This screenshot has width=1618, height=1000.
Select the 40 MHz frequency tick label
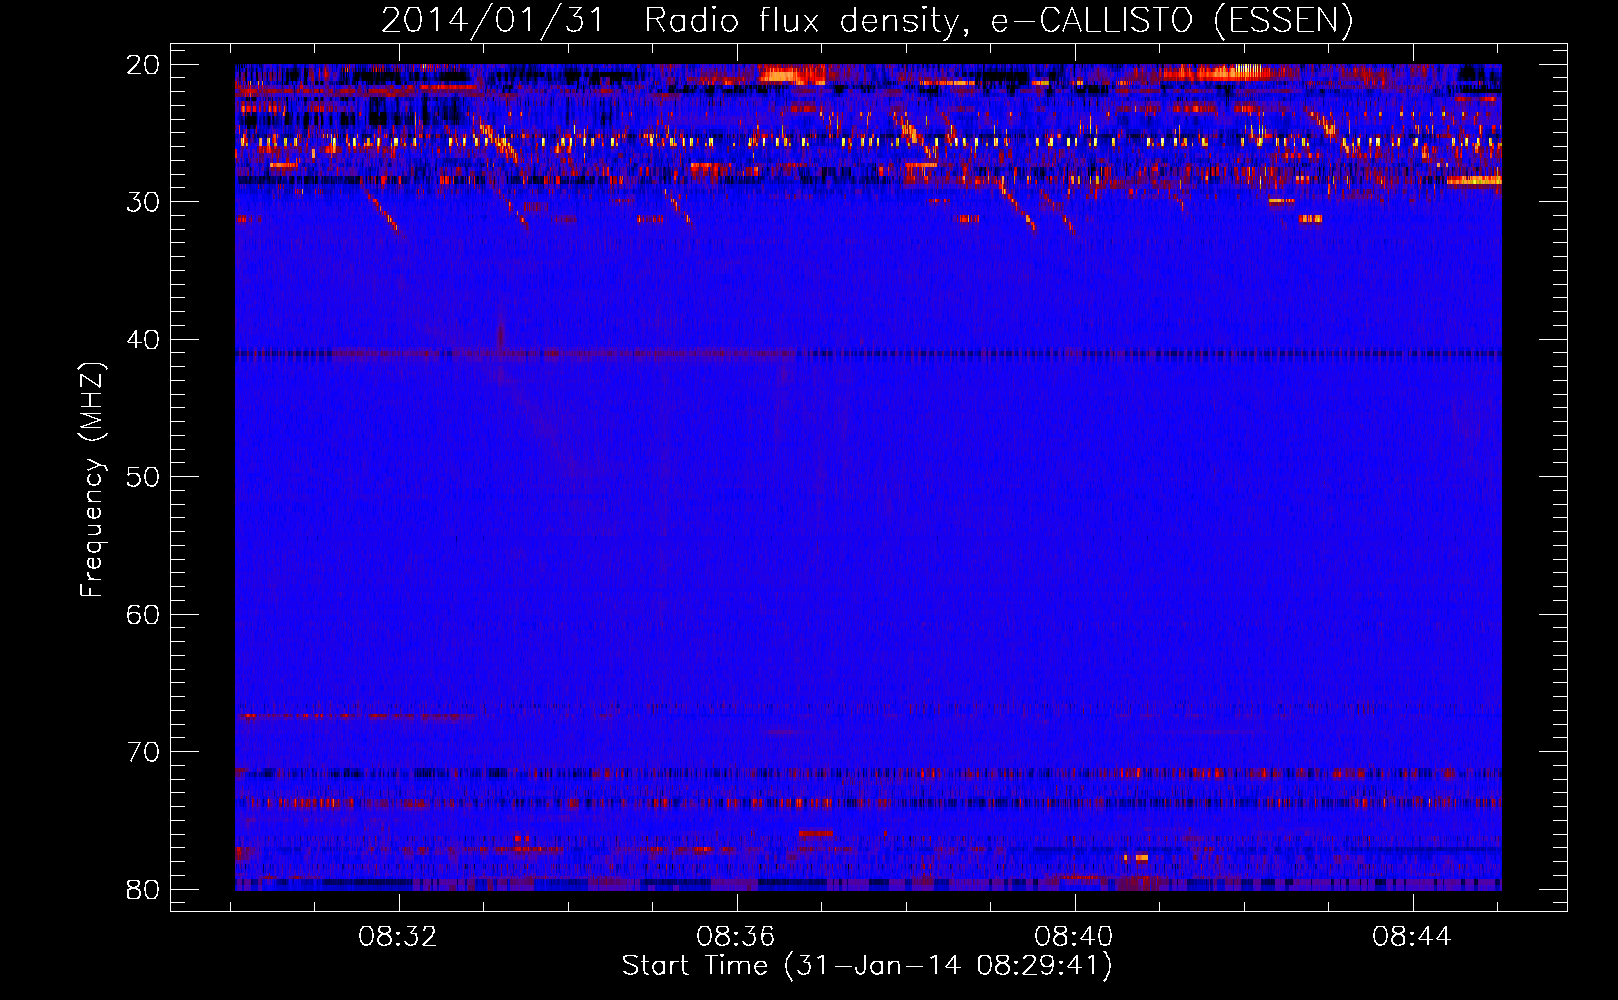click(x=144, y=340)
